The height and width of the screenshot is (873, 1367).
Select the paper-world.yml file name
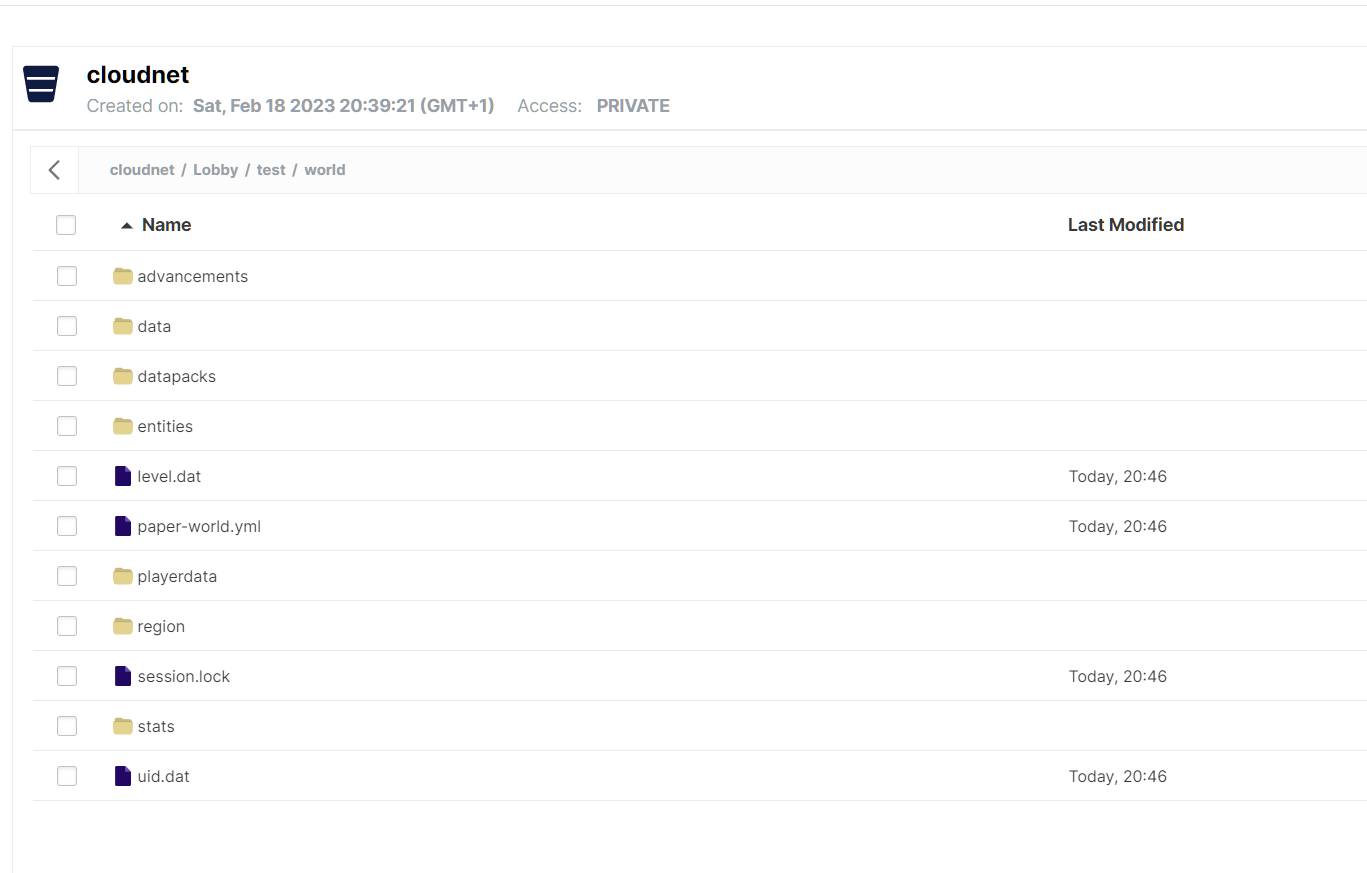pos(199,526)
